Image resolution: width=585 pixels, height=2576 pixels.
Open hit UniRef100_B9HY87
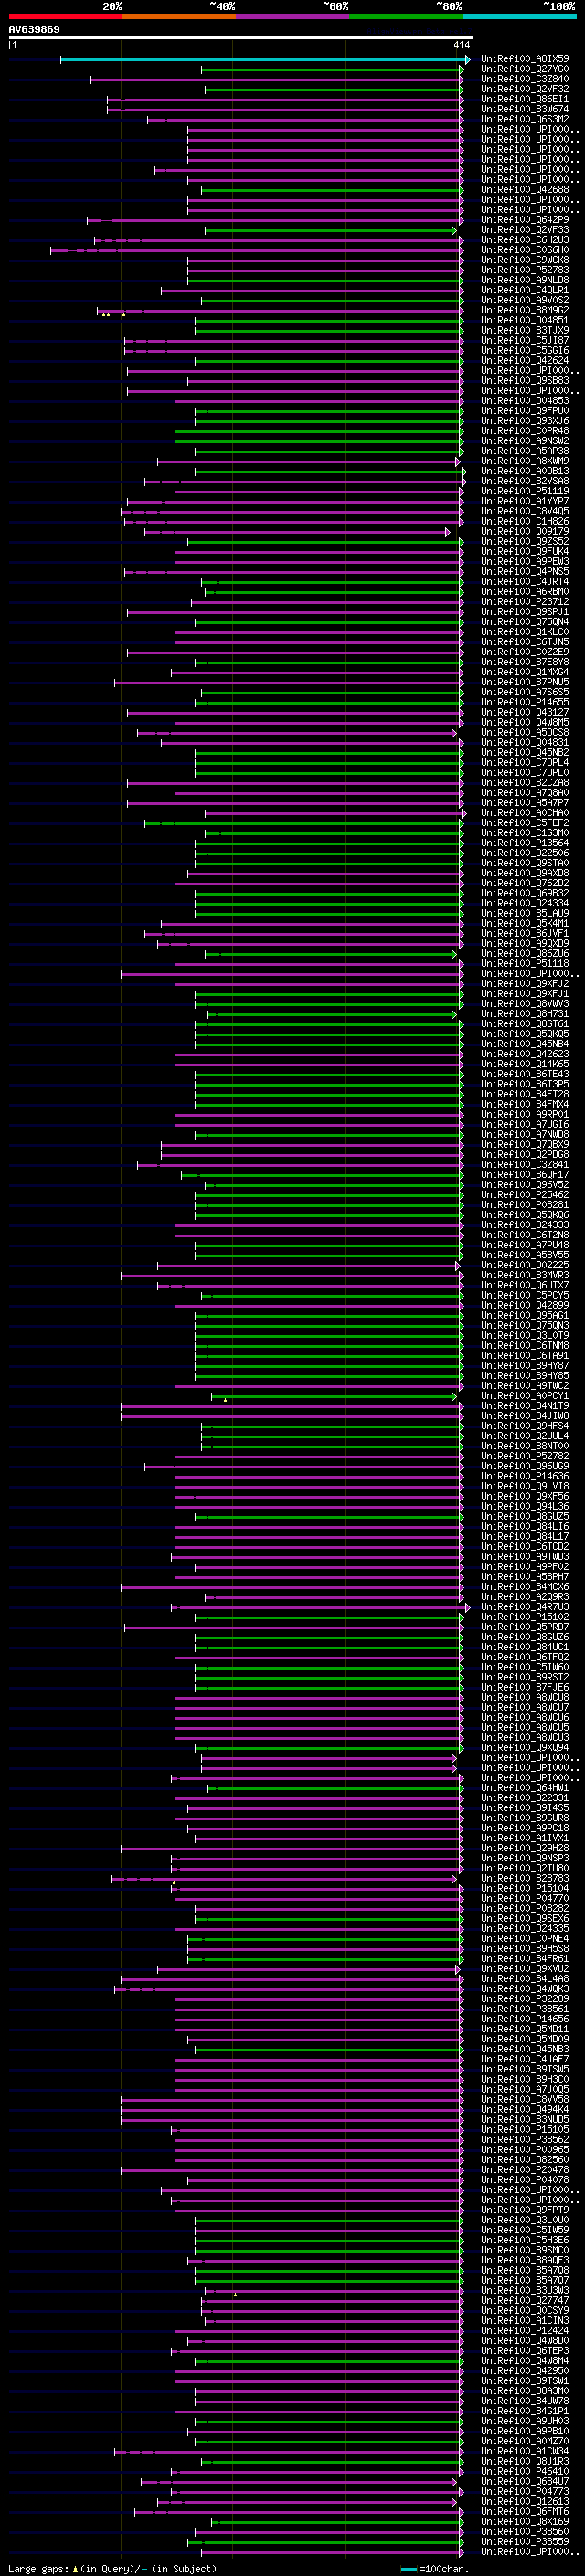[x=525, y=1365]
